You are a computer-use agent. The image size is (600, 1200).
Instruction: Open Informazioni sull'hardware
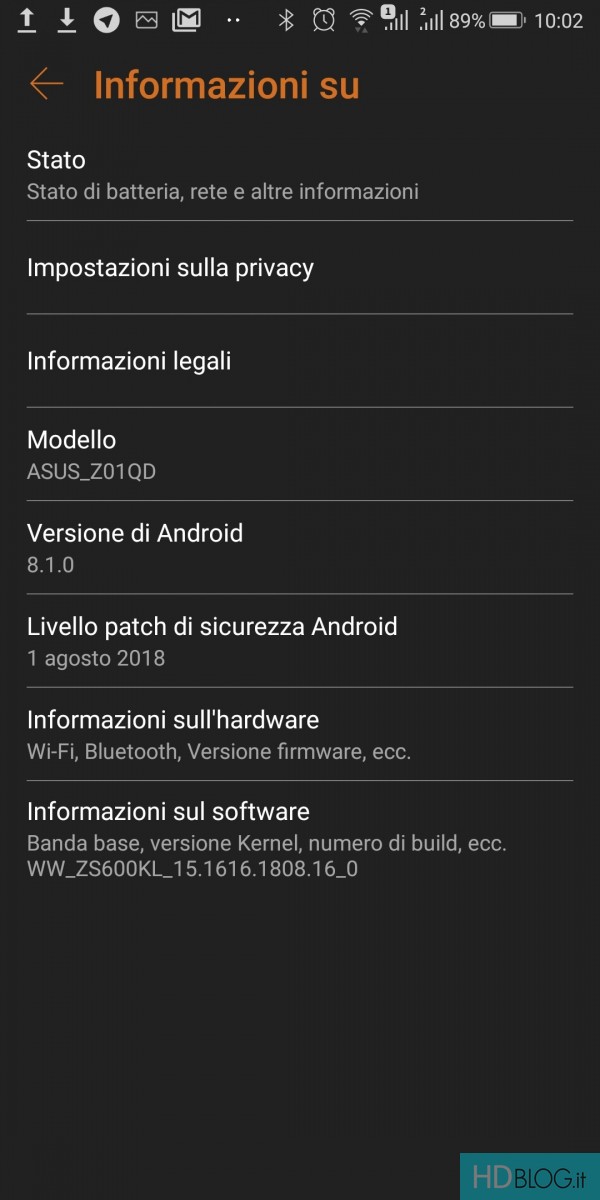[300, 733]
